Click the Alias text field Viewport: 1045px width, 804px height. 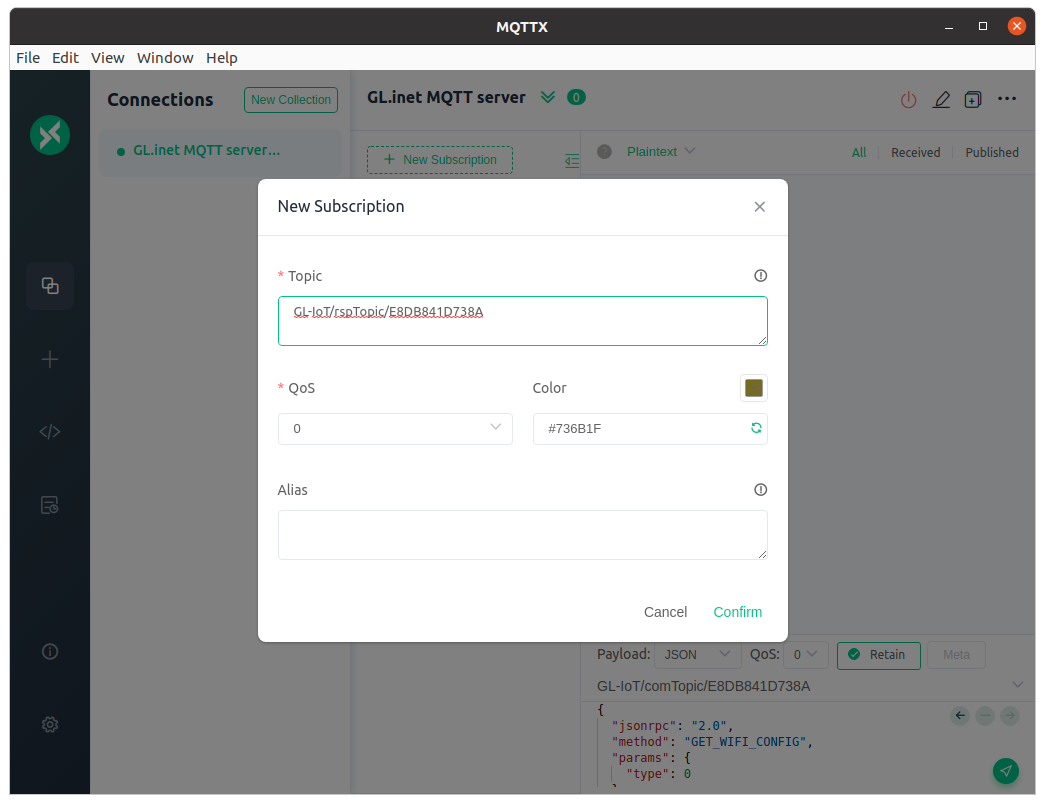click(x=522, y=535)
